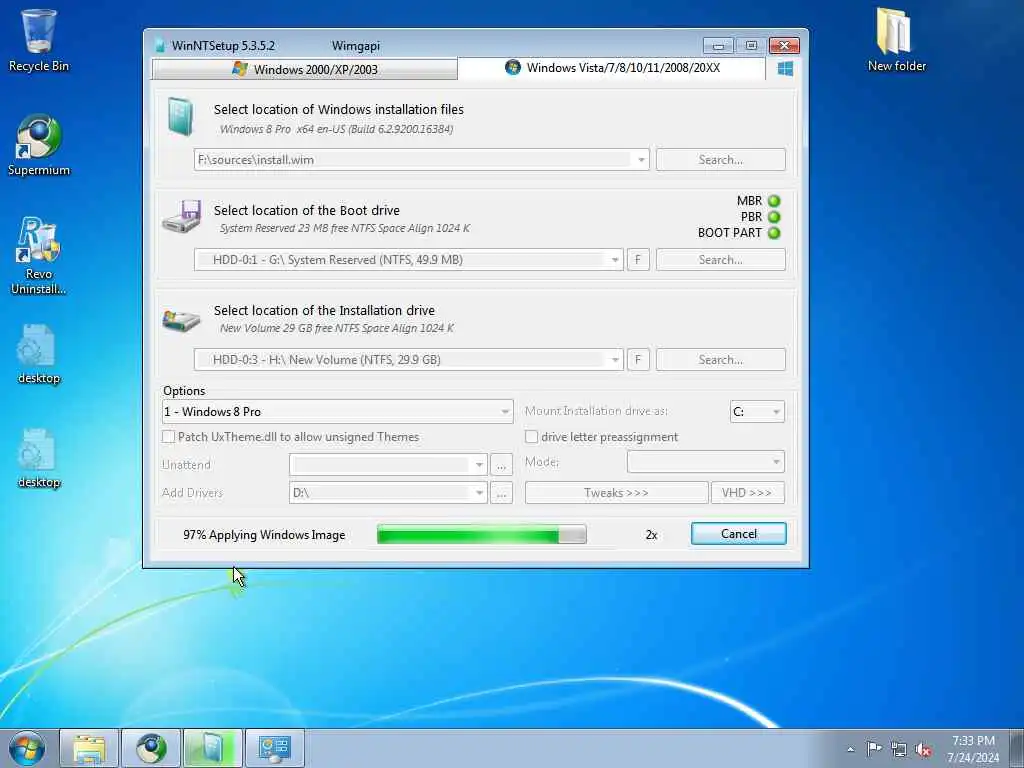Click Show desktop strip at taskbar end
This screenshot has height=768, width=1024.
click(x=1016, y=749)
